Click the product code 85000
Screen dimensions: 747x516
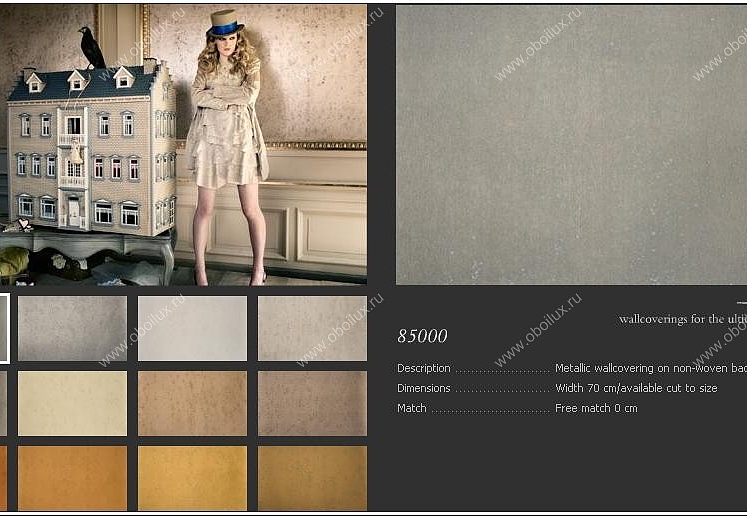click(x=422, y=336)
